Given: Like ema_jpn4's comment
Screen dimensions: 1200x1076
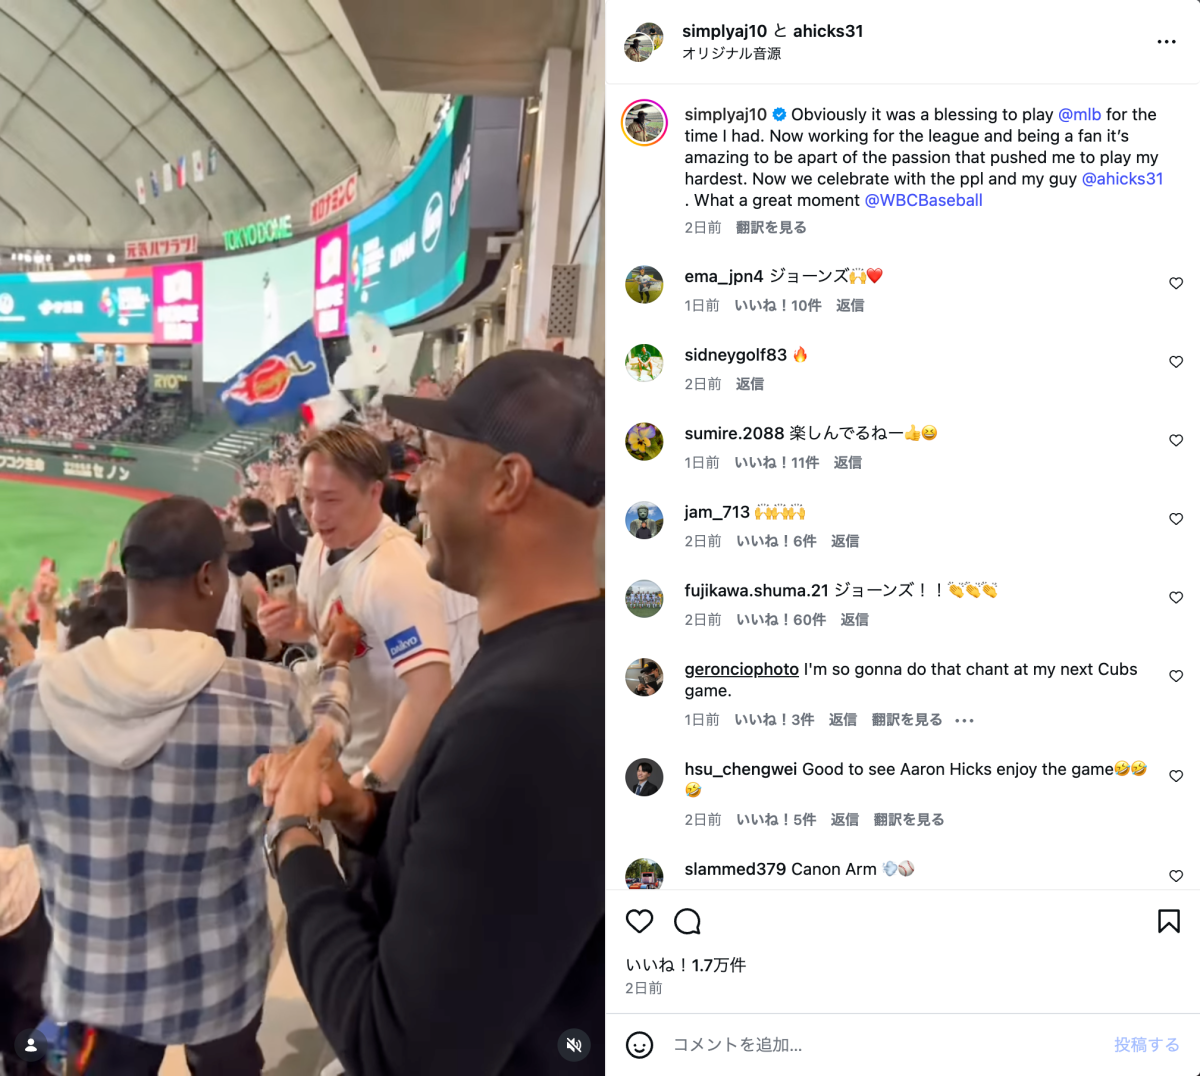Looking at the screenshot, I should tap(1176, 284).
